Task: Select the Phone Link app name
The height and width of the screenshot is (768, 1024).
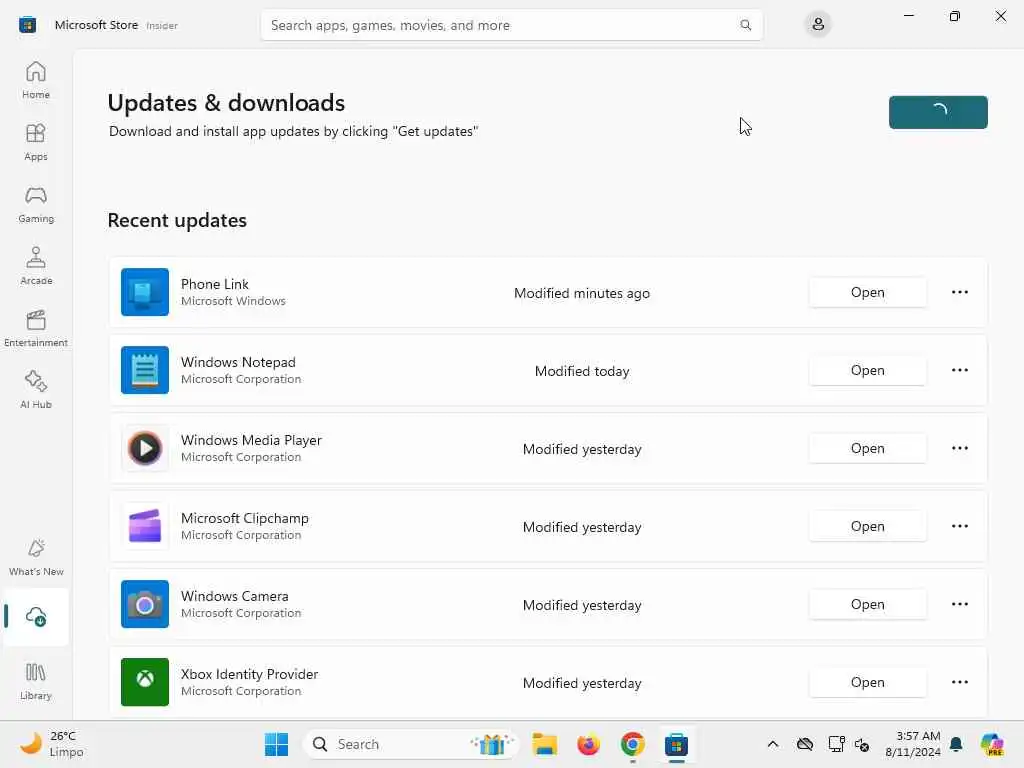Action: 215,284
